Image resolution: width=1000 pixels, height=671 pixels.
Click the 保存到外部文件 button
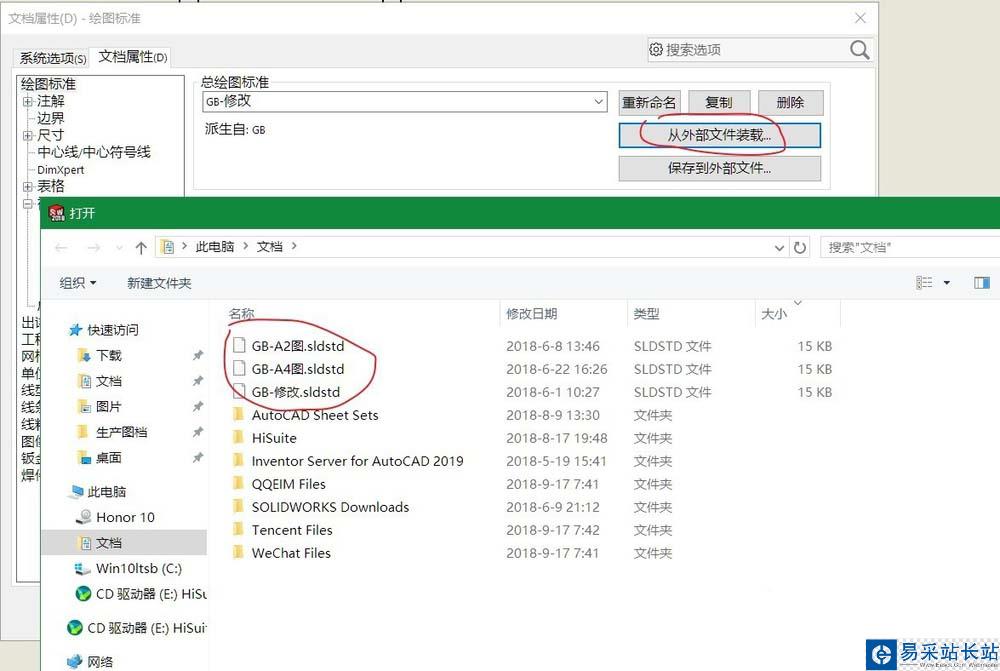719,168
